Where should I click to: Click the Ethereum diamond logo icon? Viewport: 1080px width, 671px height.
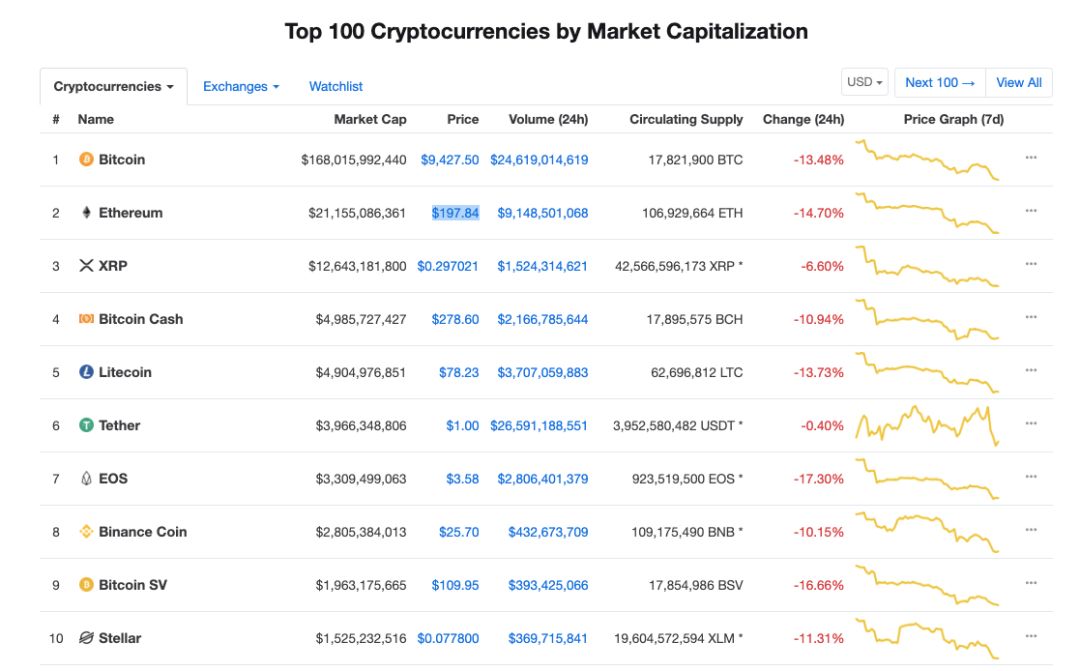[x=86, y=213]
